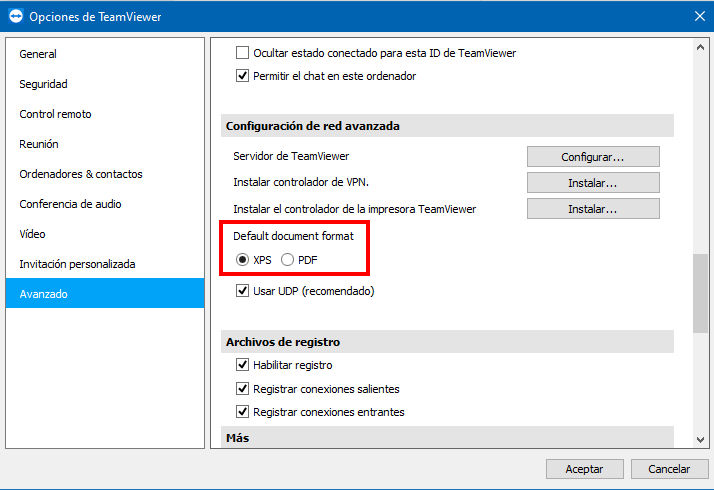Select the XPS document format option

click(242, 260)
